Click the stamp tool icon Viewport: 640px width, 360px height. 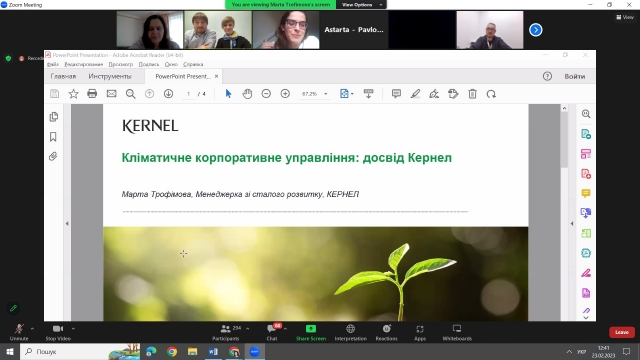coord(453,94)
